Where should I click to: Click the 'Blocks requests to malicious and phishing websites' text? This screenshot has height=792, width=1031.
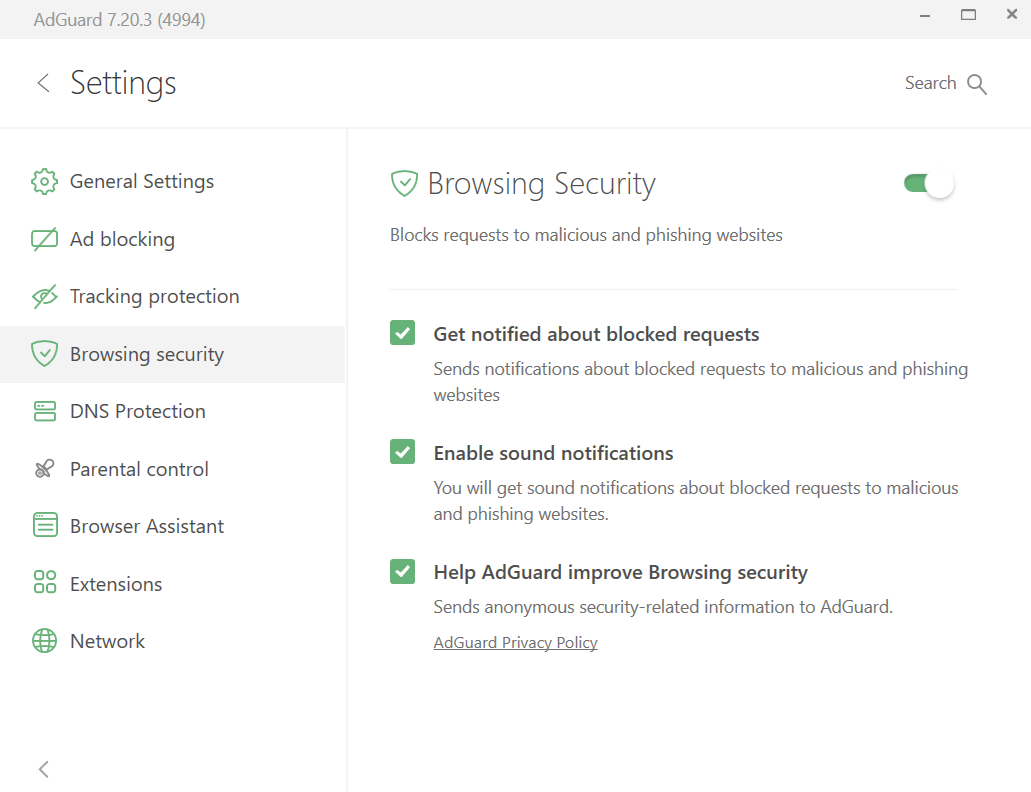pos(586,235)
